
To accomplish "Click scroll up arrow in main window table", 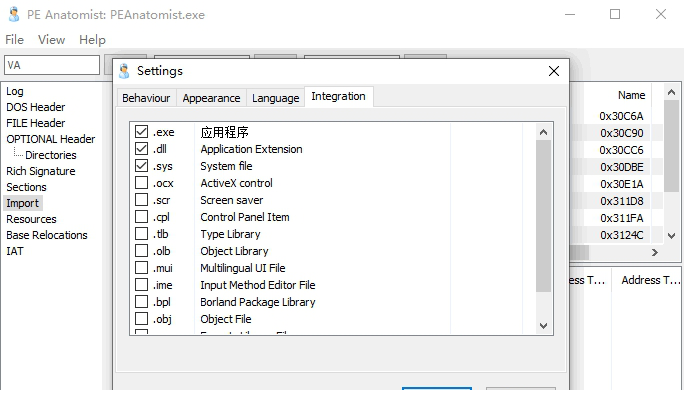I will (671, 92).
